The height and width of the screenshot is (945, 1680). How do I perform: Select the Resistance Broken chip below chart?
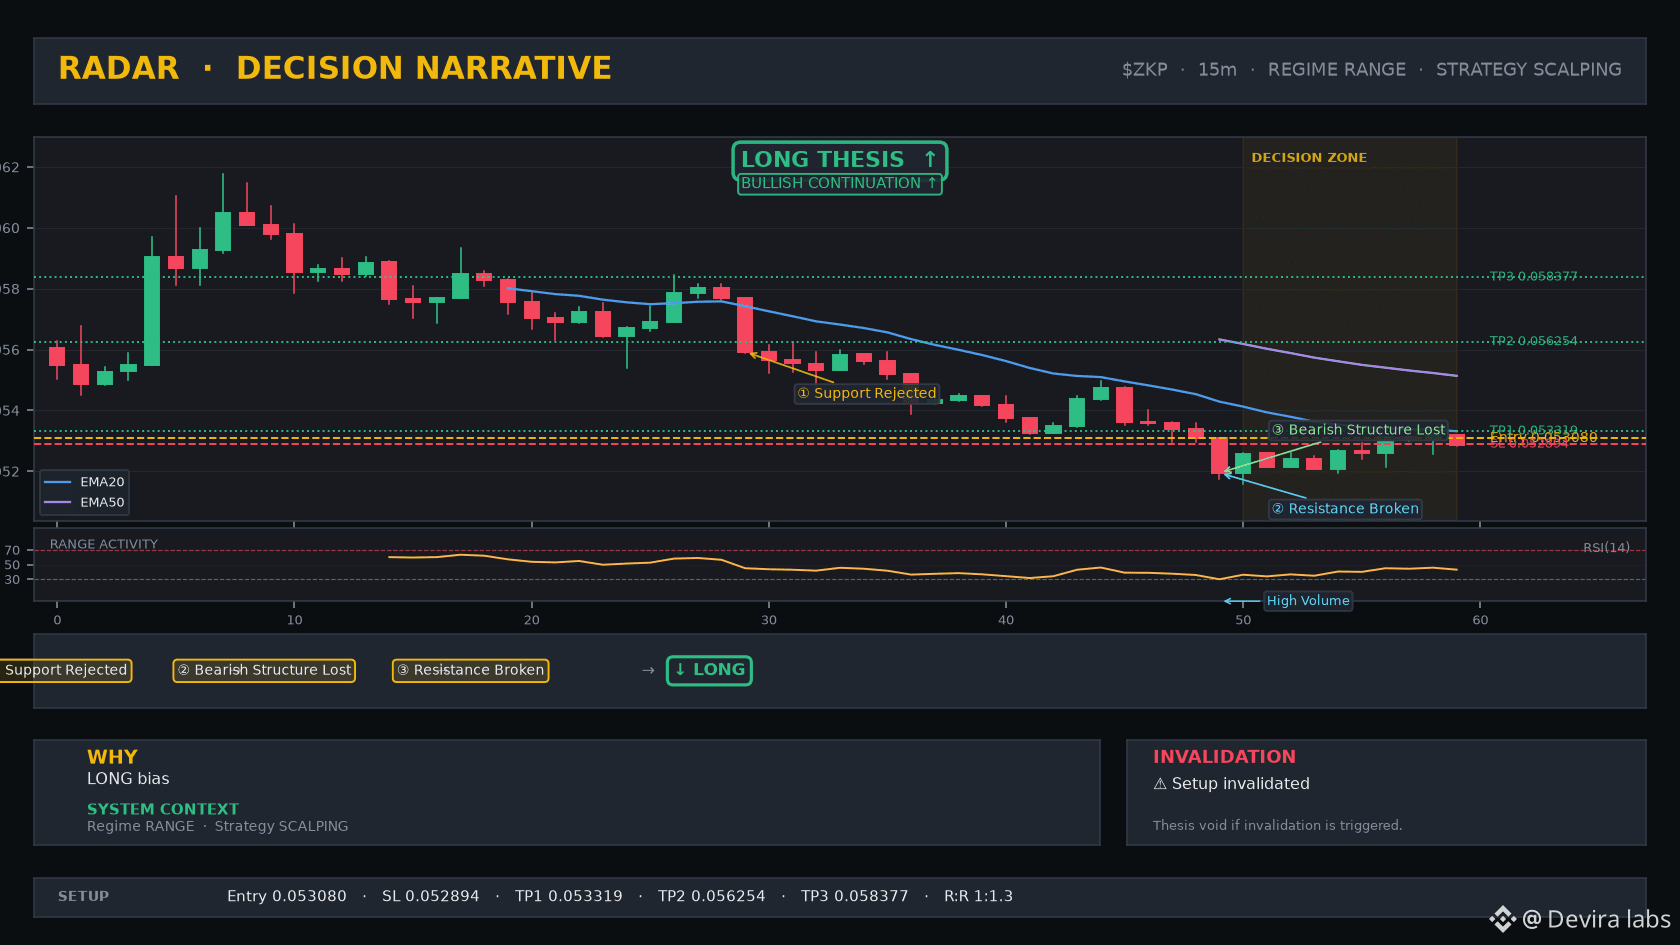point(470,670)
